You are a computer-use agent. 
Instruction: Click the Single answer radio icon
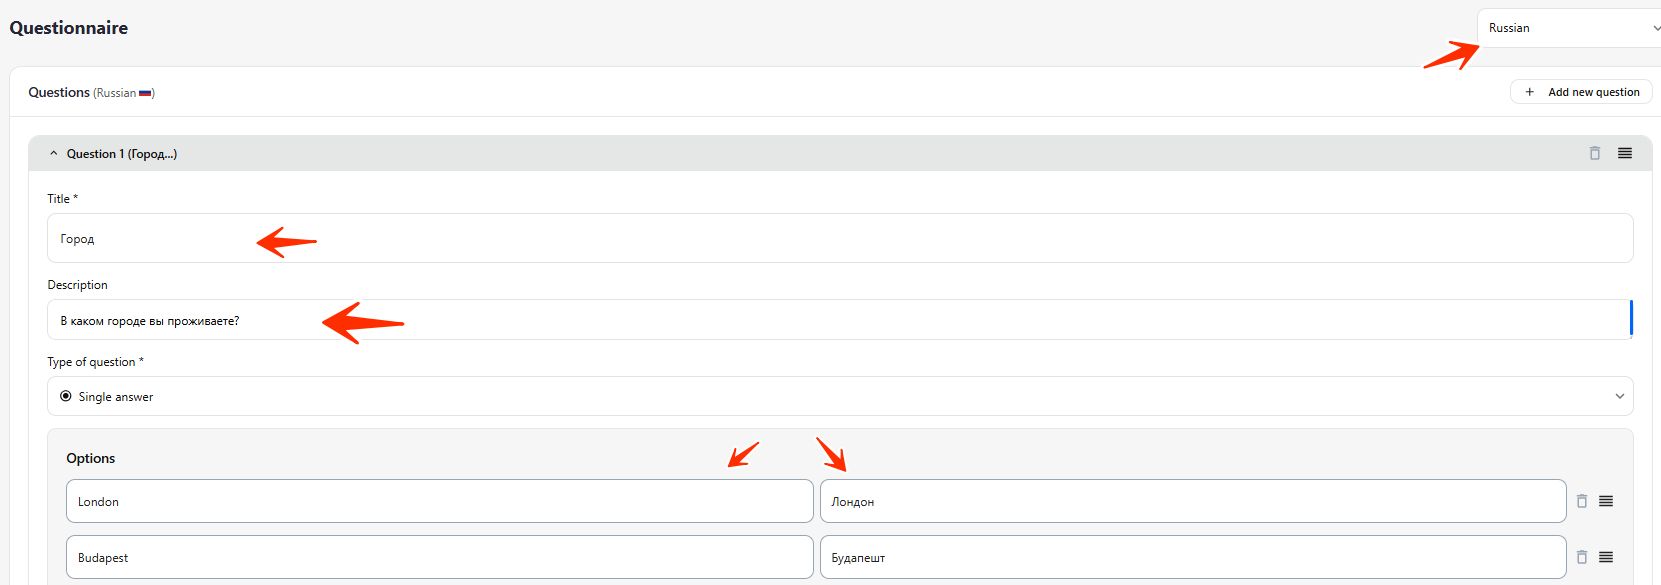[x=66, y=396]
